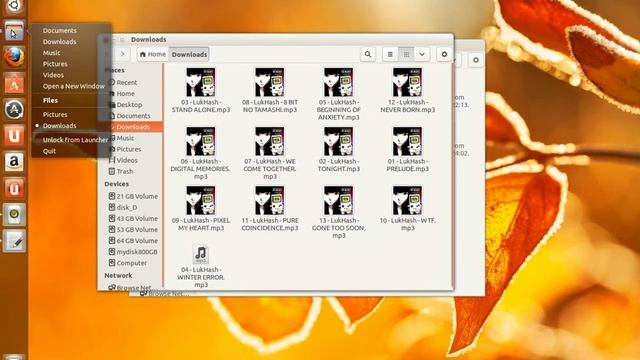The height and width of the screenshot is (360, 640).
Task: Select 06 - LukHash - DIGITAL MEMORIES.mp3
Action: (200, 153)
